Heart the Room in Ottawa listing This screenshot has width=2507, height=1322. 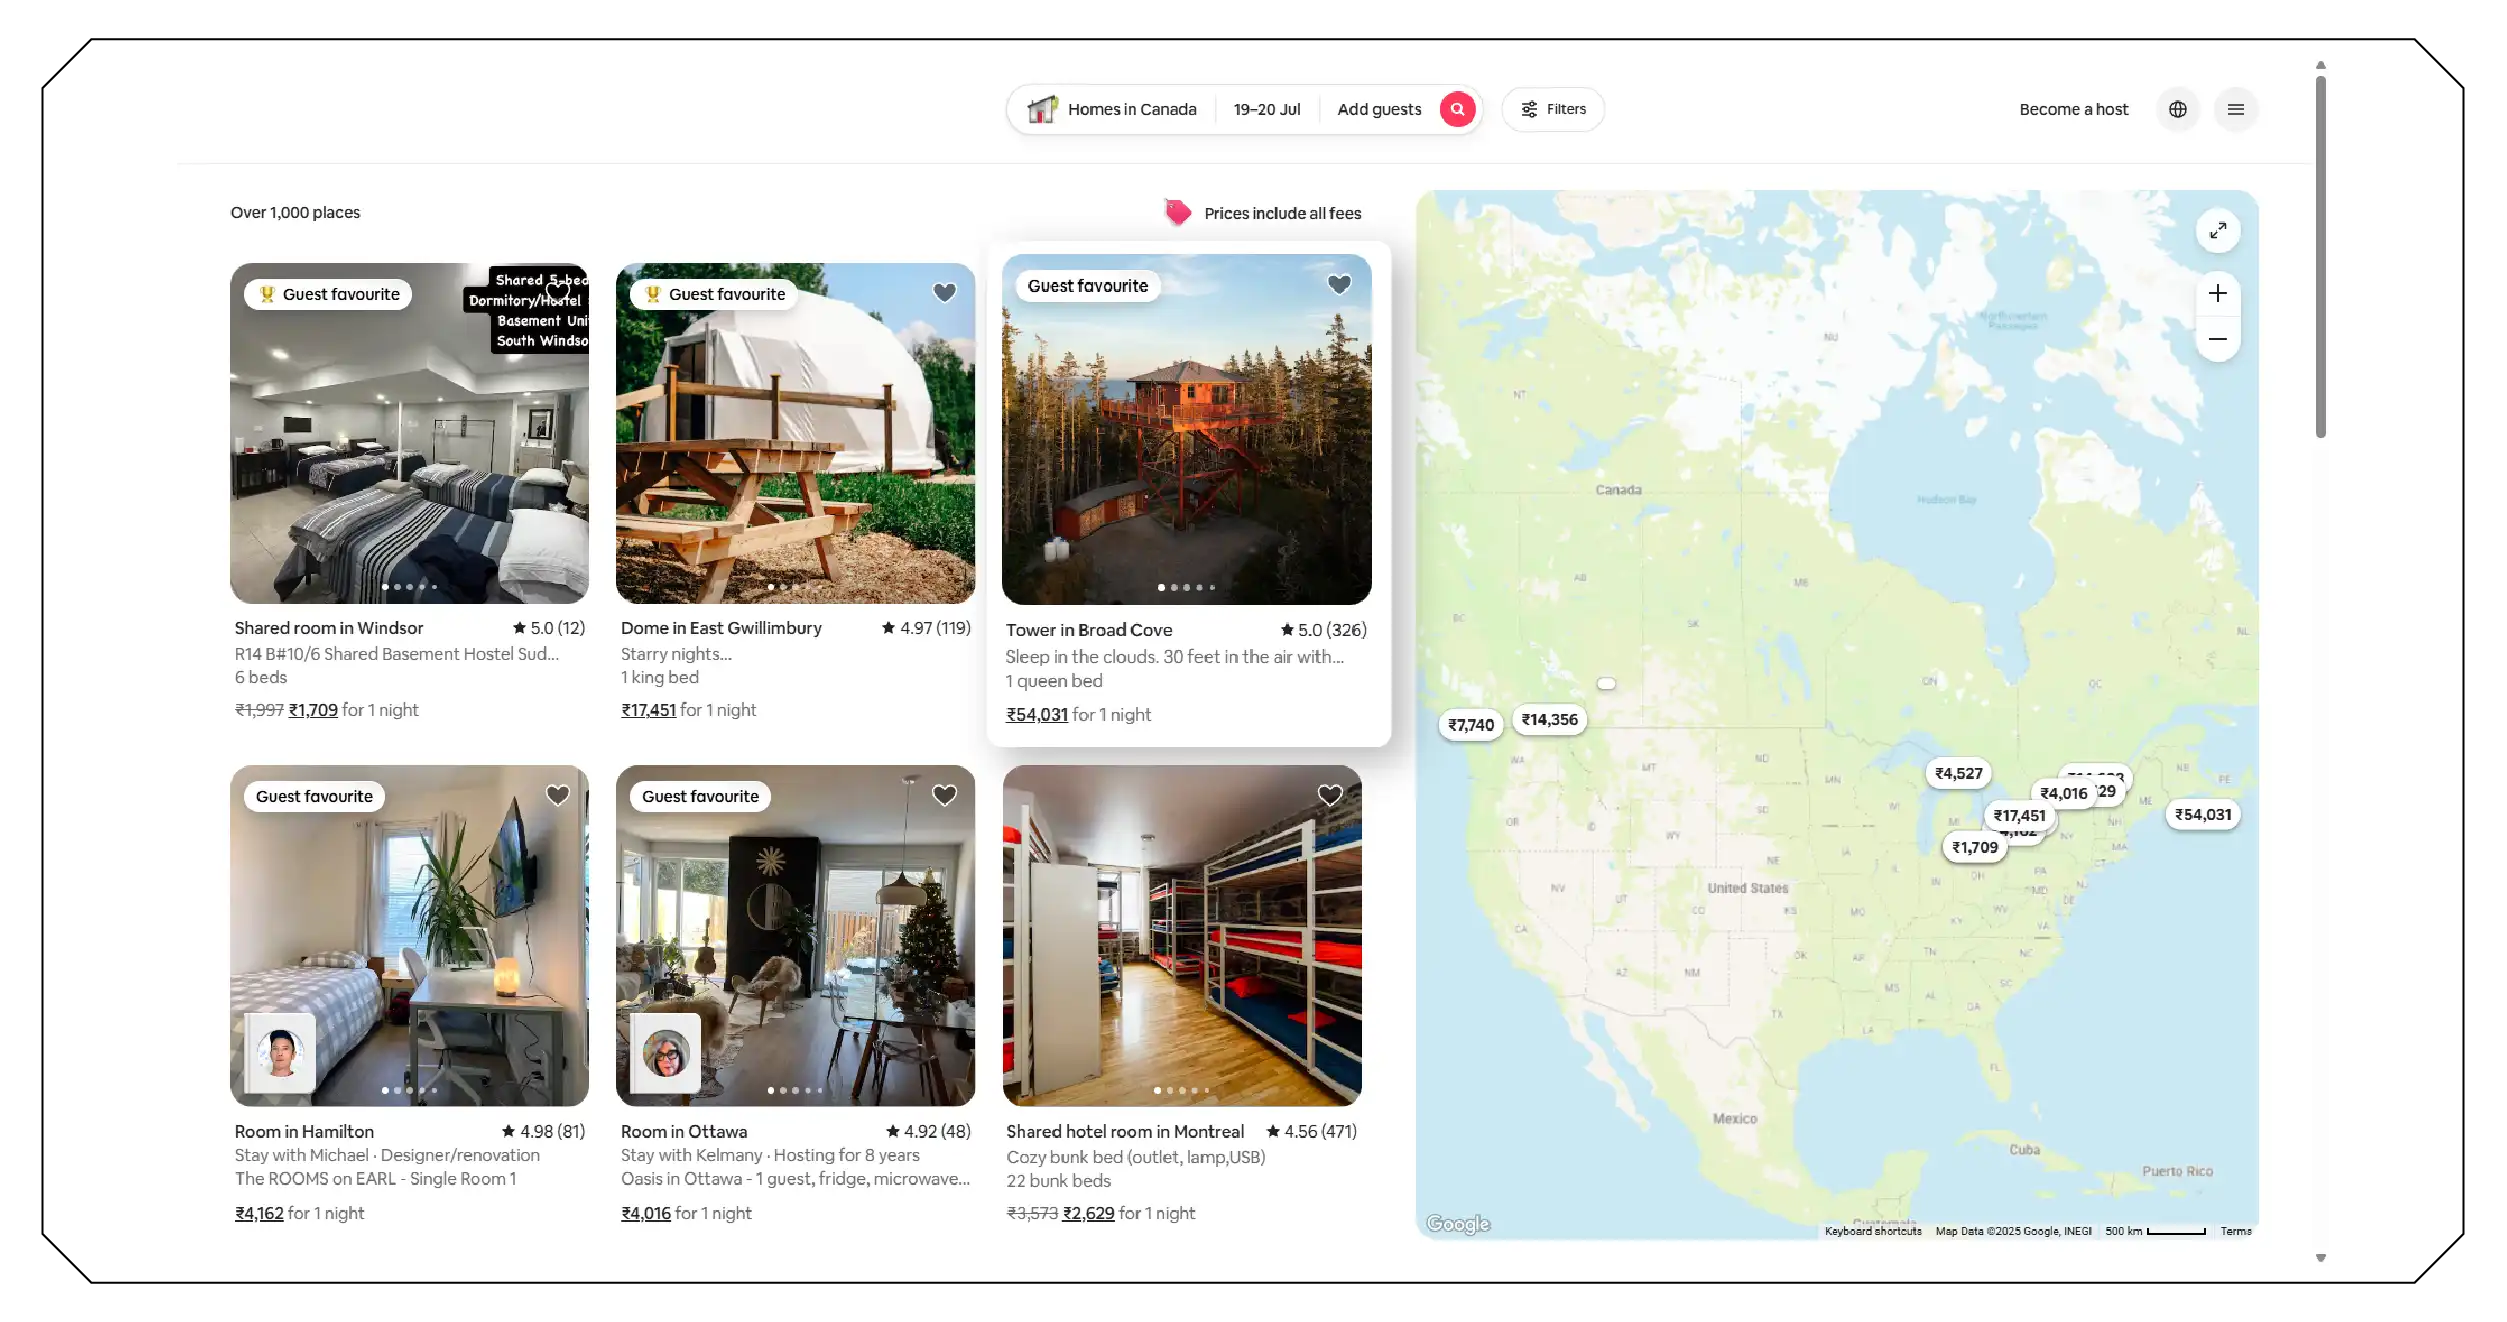(944, 795)
